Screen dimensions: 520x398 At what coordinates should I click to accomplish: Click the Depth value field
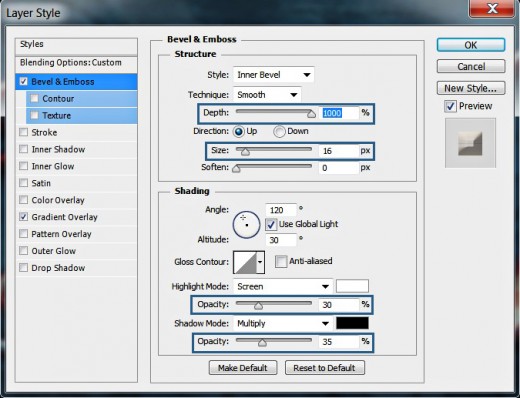[339, 113]
